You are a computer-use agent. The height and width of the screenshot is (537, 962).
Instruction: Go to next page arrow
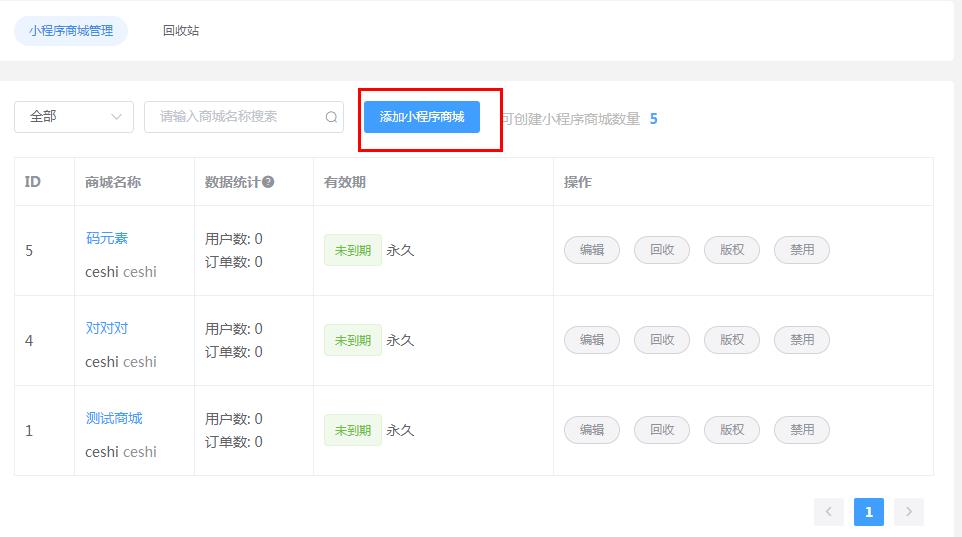[908, 512]
